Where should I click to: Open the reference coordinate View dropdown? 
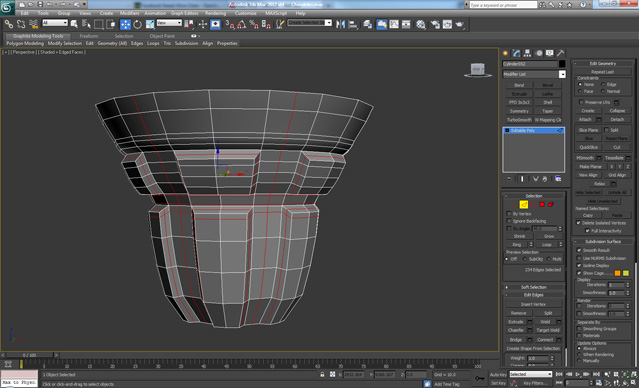click(169, 23)
